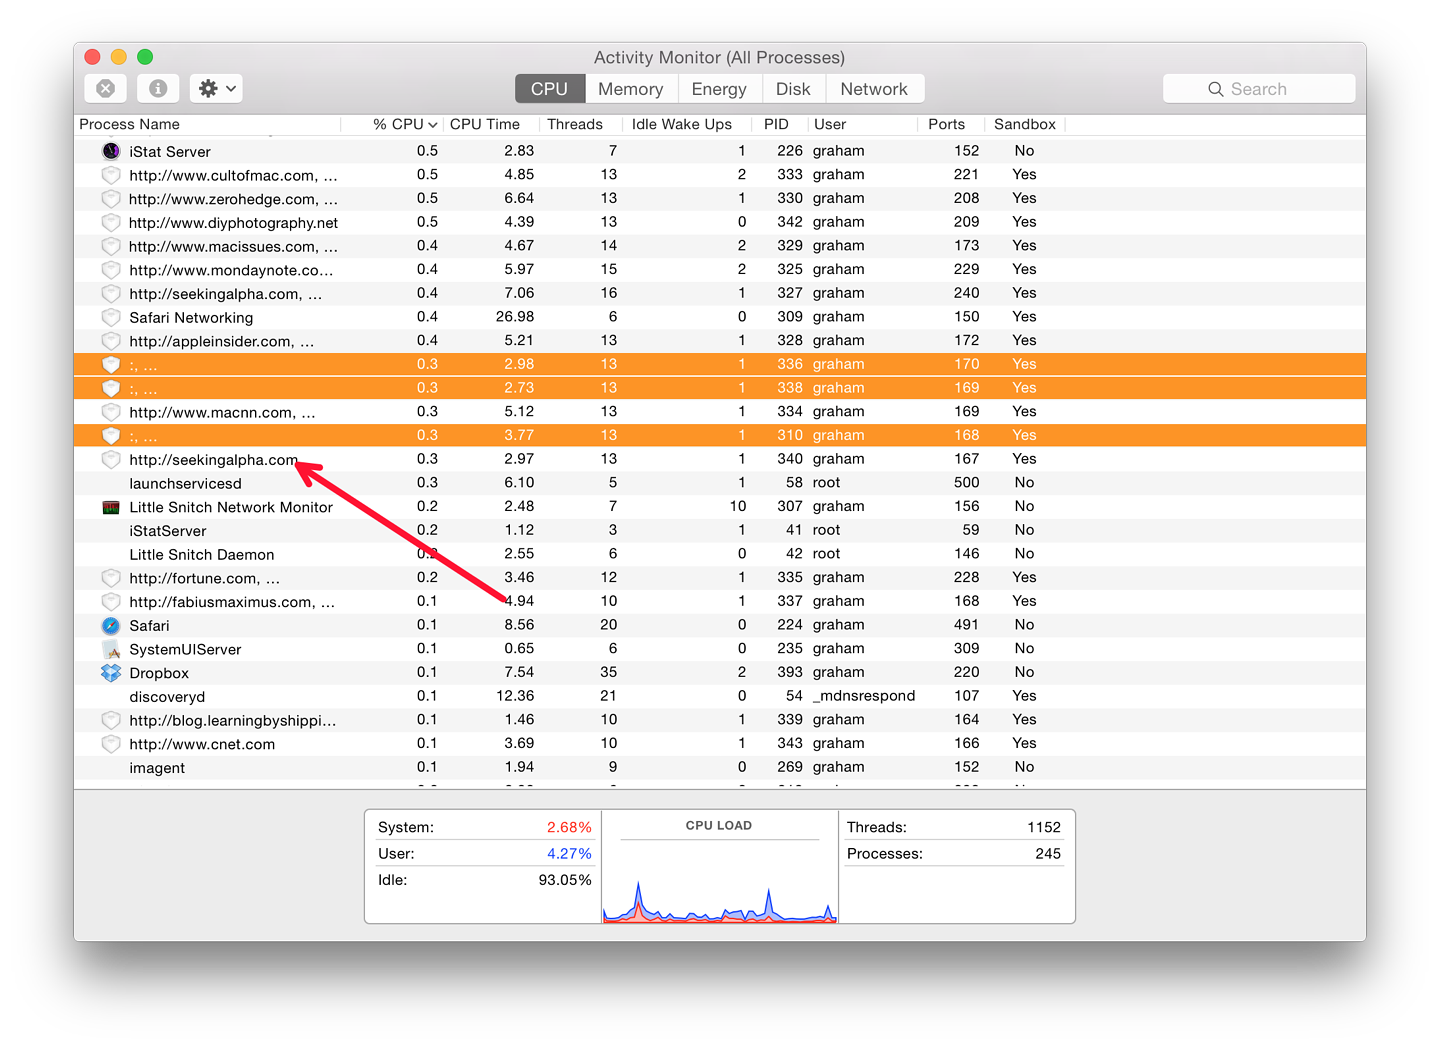Click shield icon beside blog.learningbyshippi
The width and height of the screenshot is (1440, 1047).
click(111, 720)
